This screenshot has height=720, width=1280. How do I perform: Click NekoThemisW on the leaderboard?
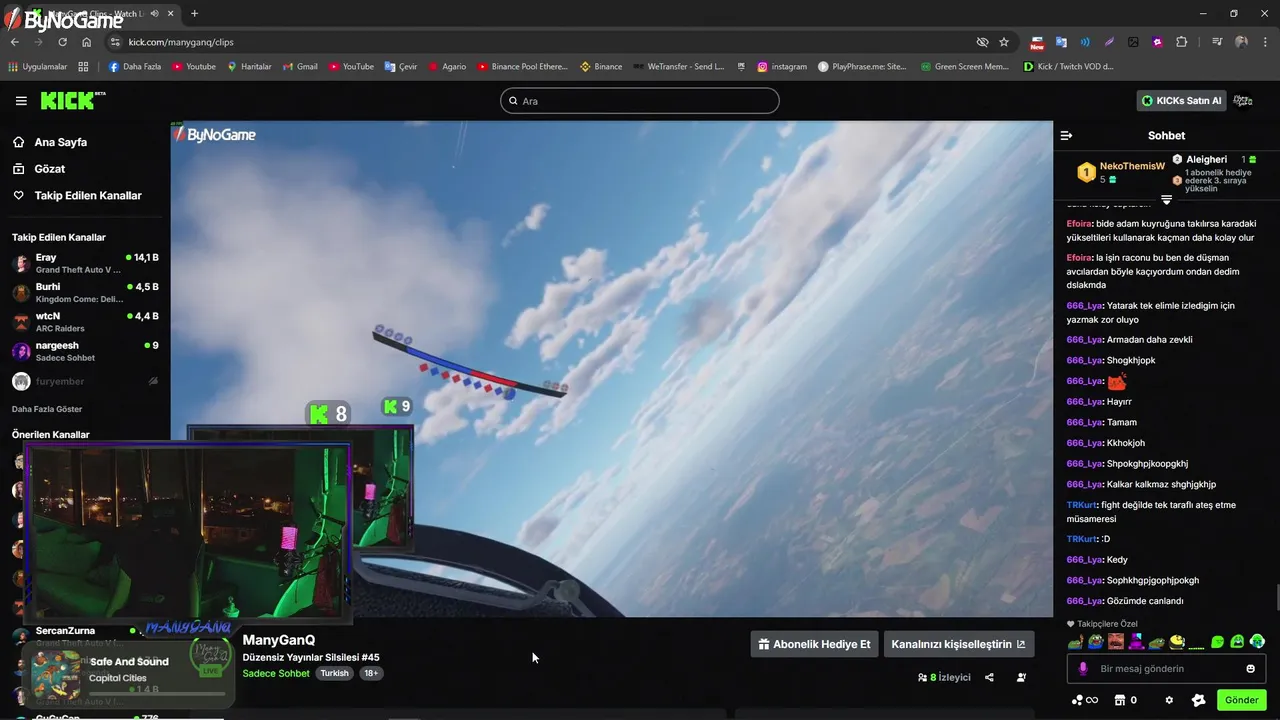1132,166
